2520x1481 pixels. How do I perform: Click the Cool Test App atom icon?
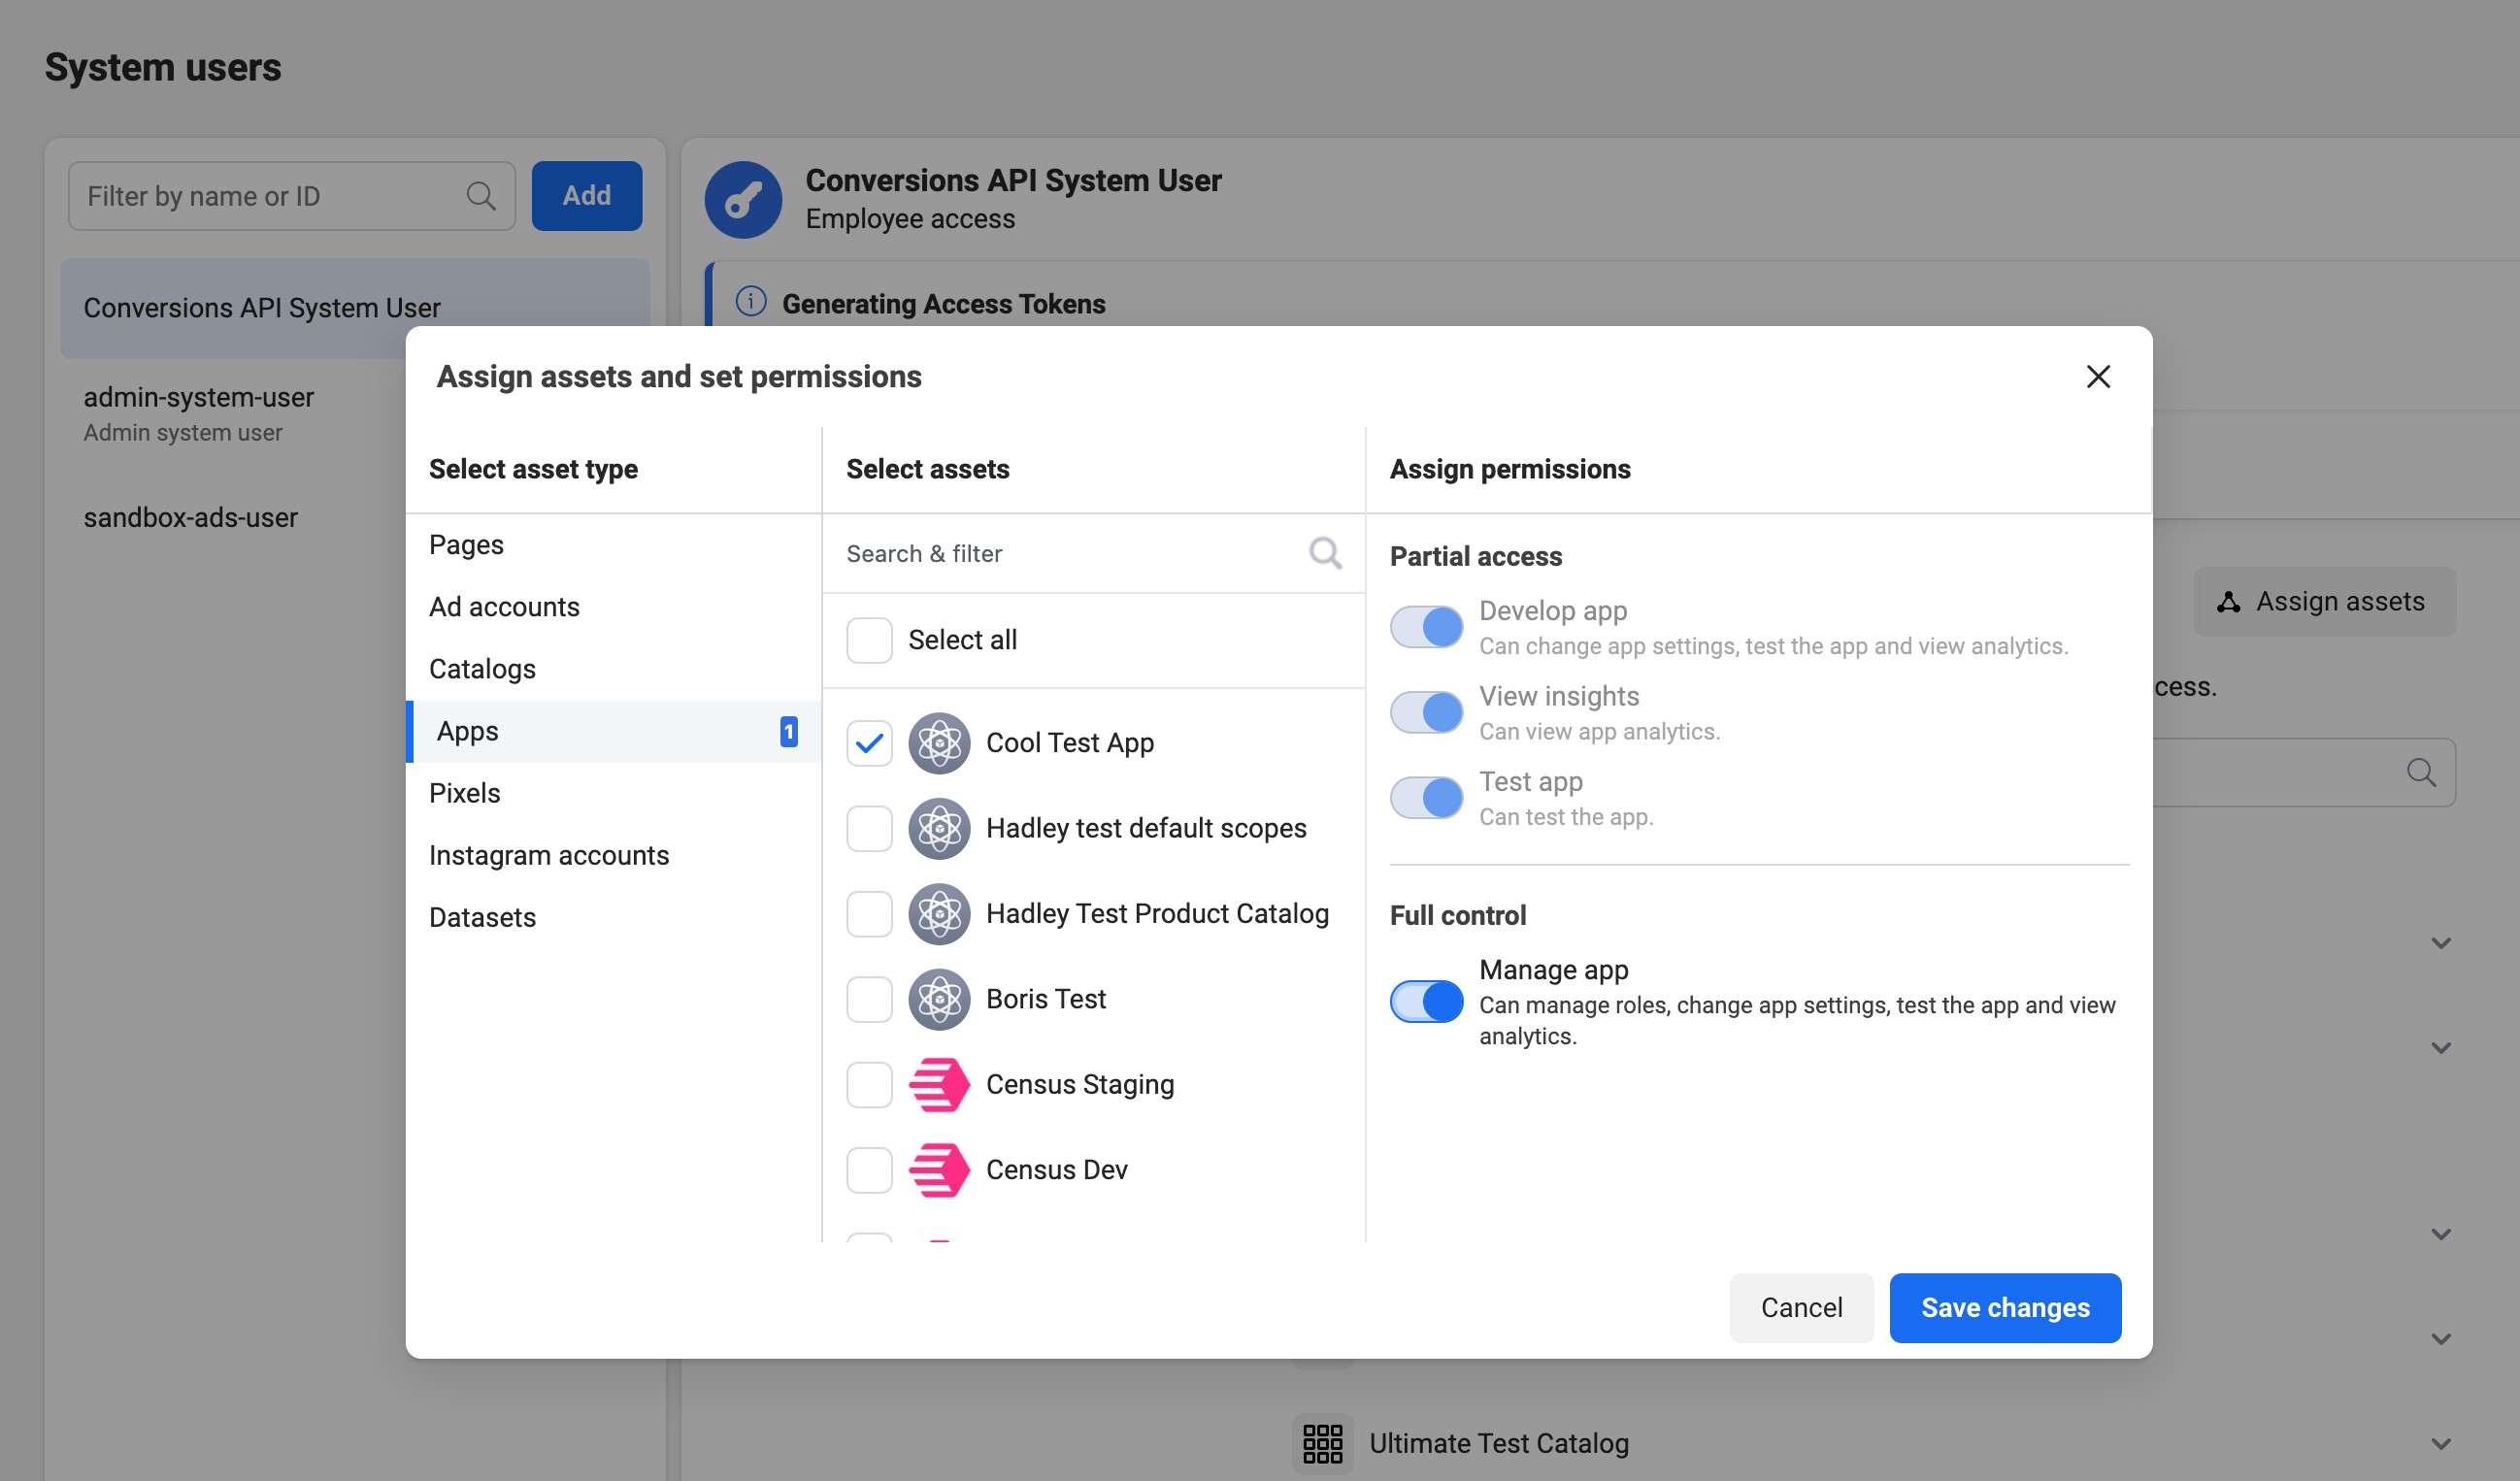pyautogui.click(x=938, y=743)
